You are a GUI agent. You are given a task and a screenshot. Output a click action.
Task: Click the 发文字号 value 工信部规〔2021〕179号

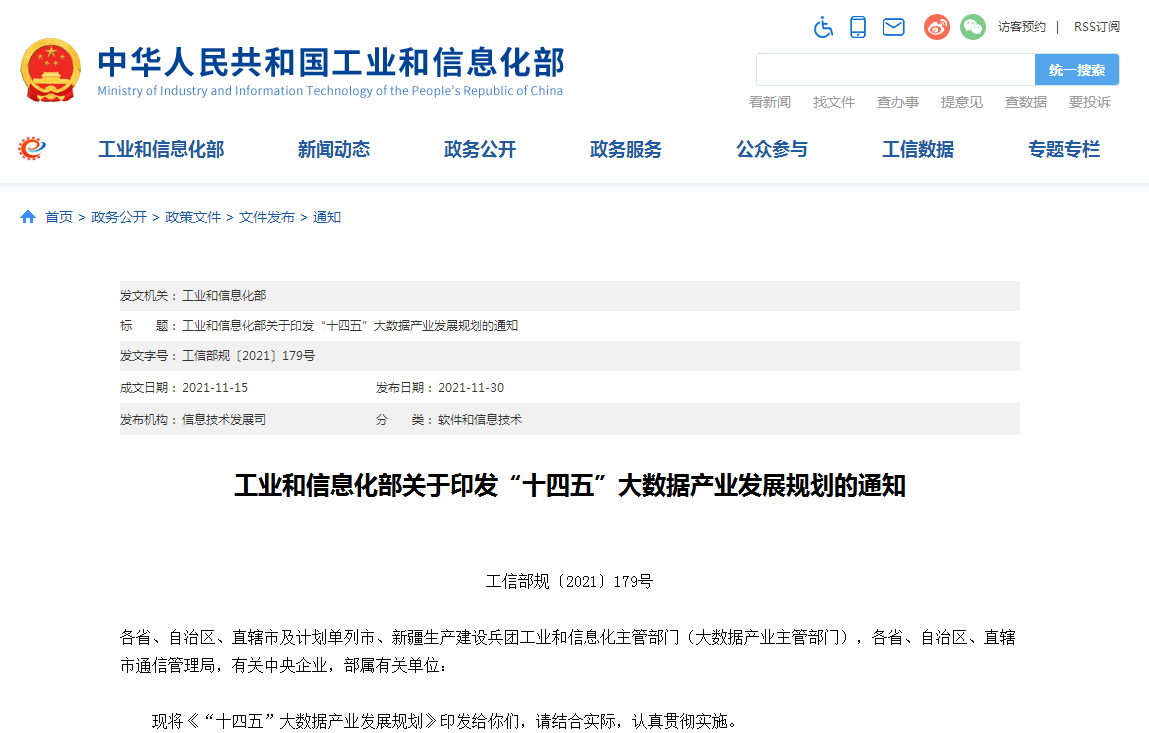click(x=248, y=356)
